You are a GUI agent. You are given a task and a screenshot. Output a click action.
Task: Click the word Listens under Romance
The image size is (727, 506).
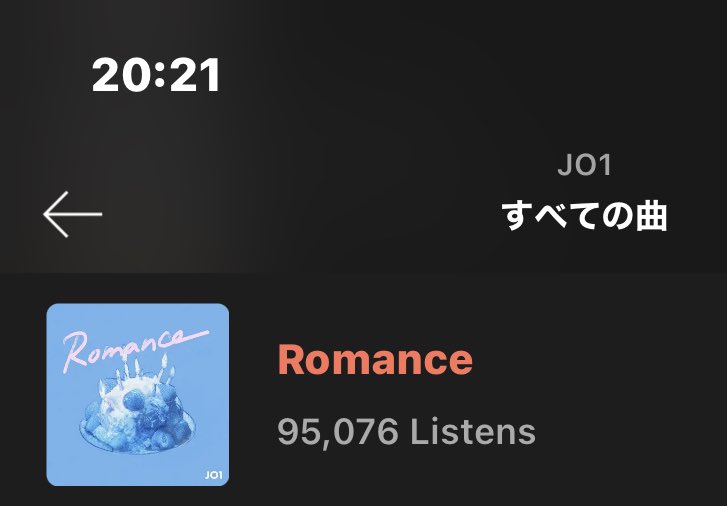click(473, 432)
